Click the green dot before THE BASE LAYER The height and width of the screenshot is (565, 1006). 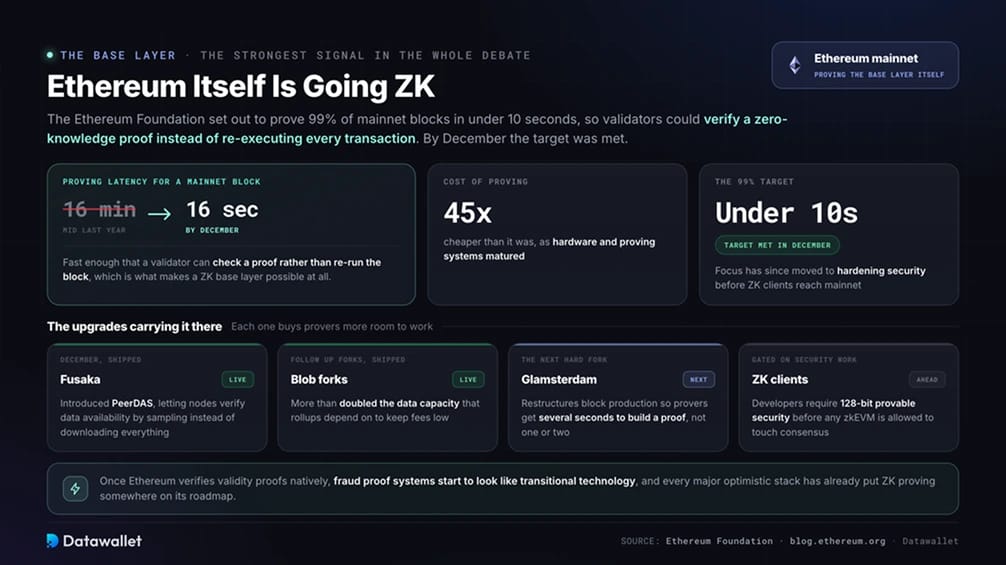50,55
